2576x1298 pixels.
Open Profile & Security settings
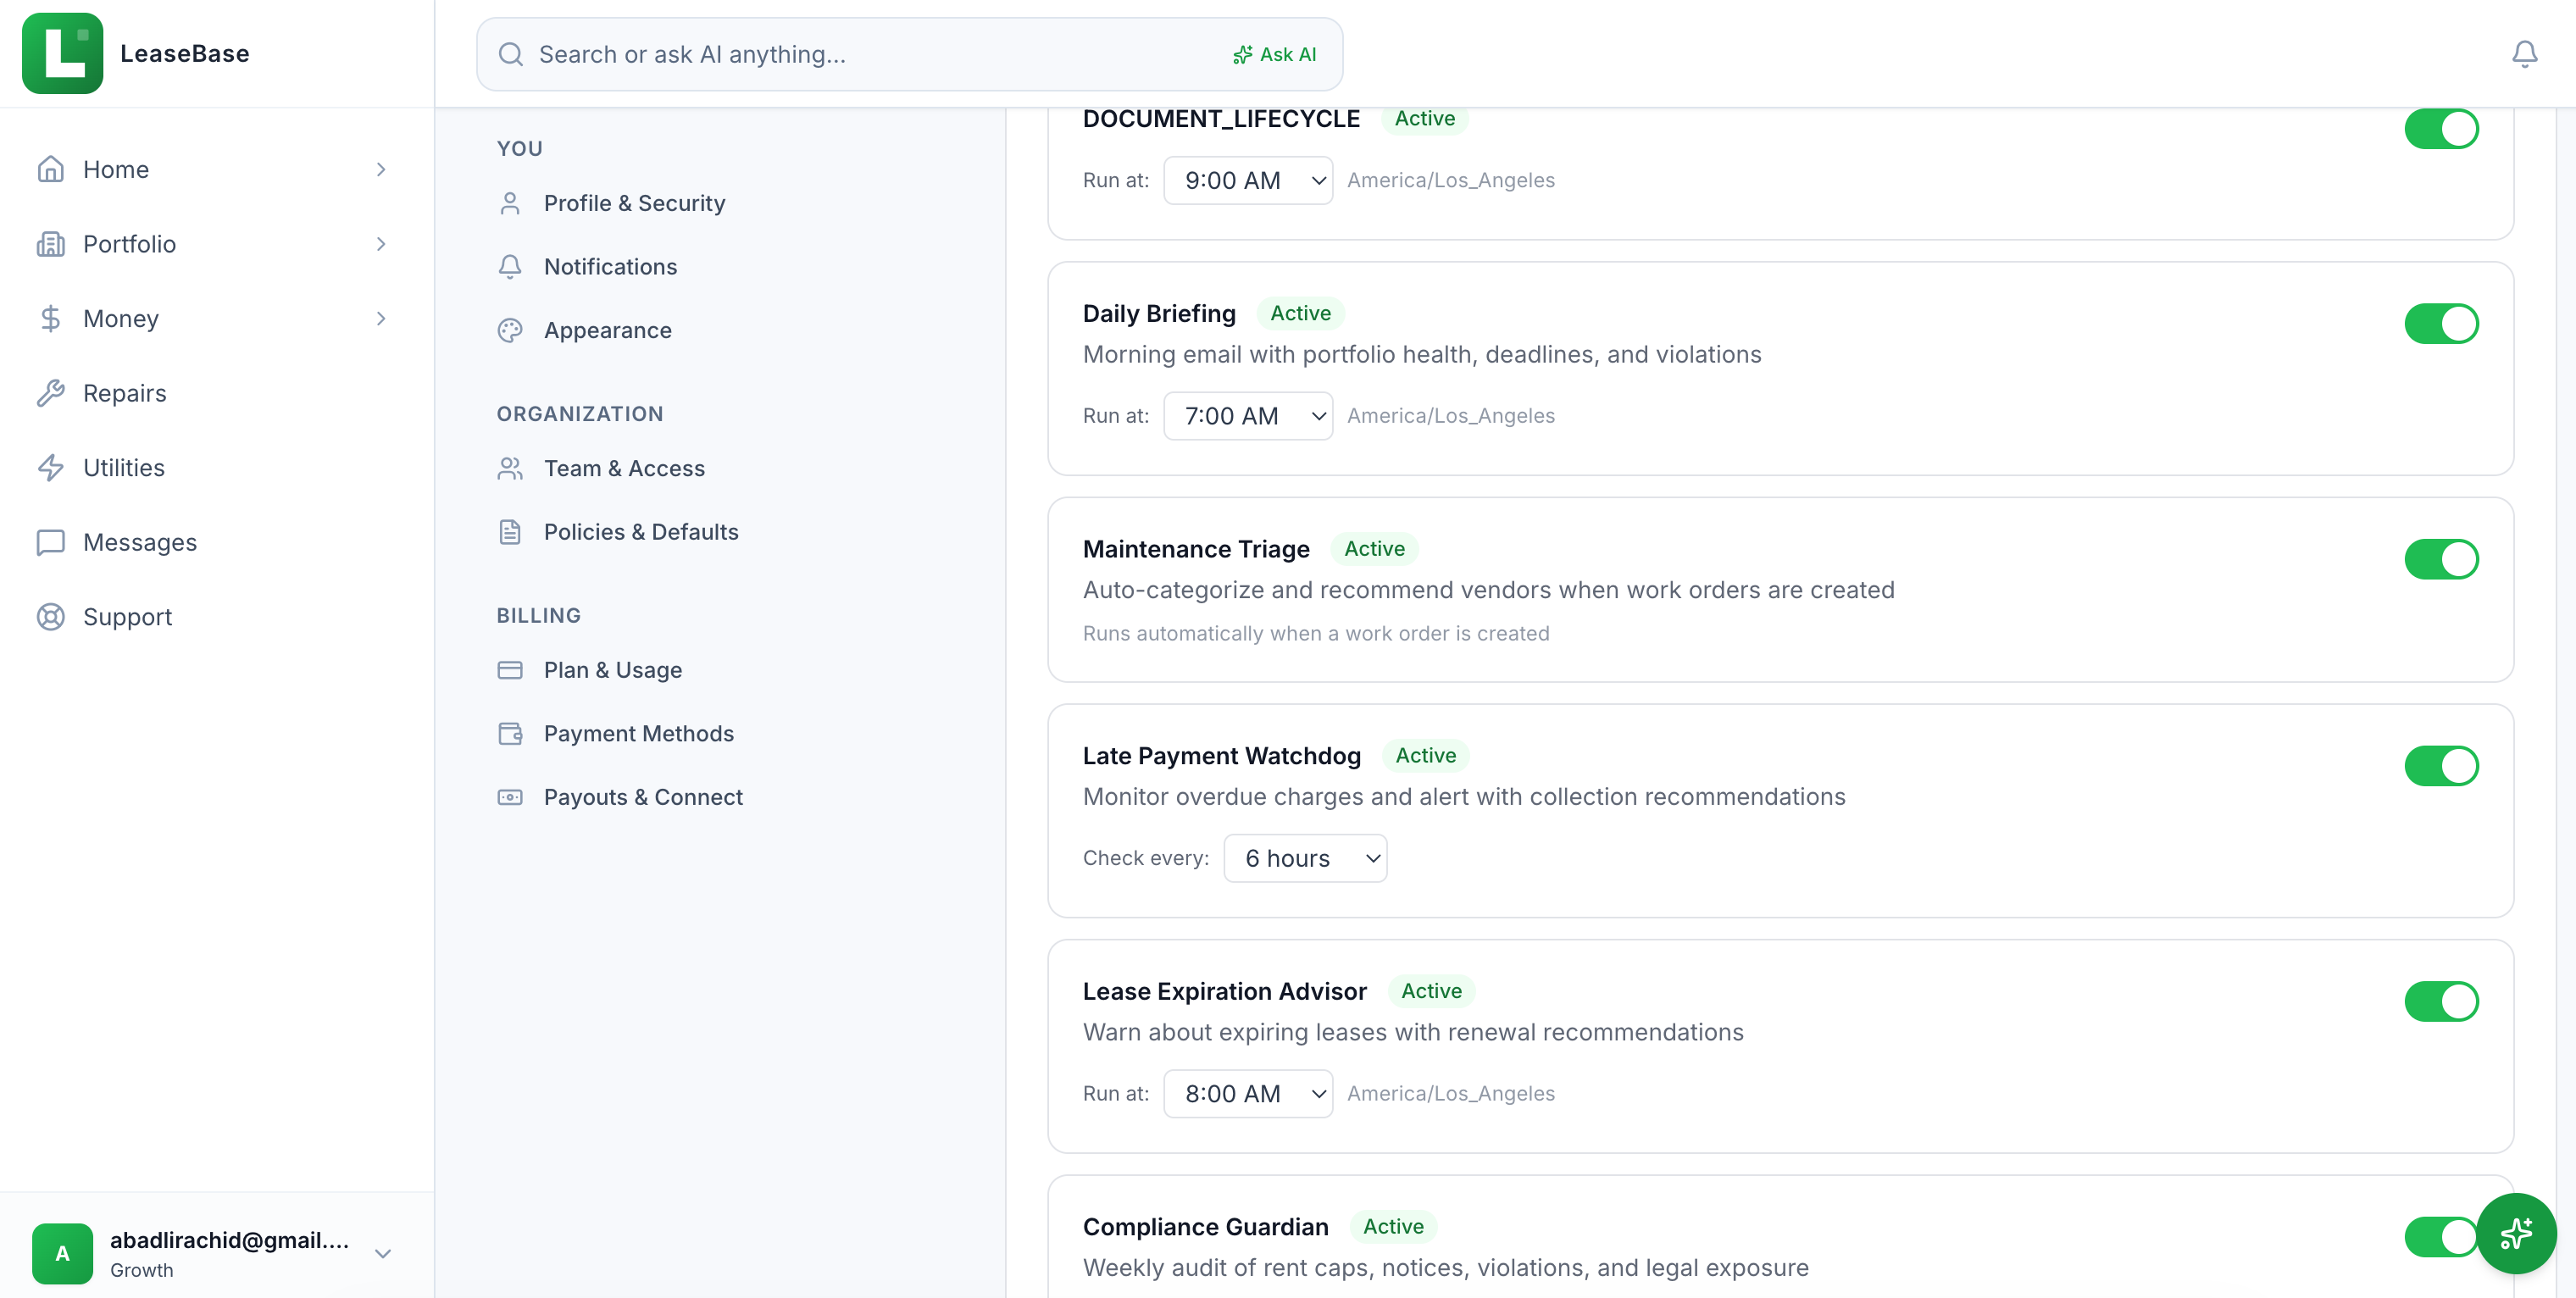[634, 203]
